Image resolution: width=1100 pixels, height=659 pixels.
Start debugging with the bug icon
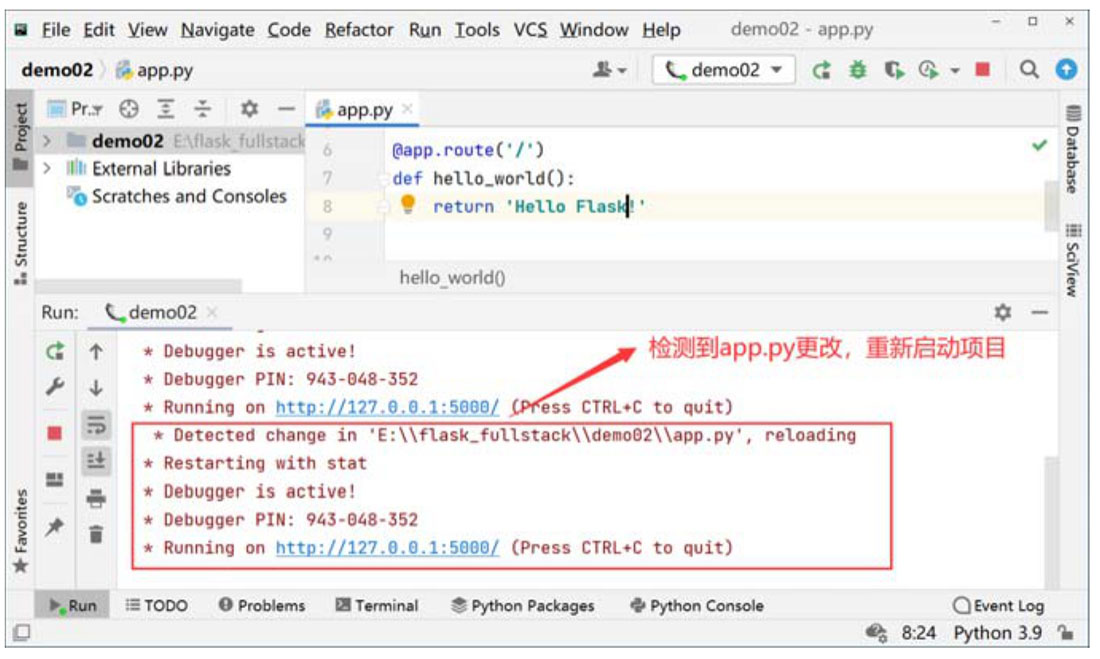coord(857,70)
